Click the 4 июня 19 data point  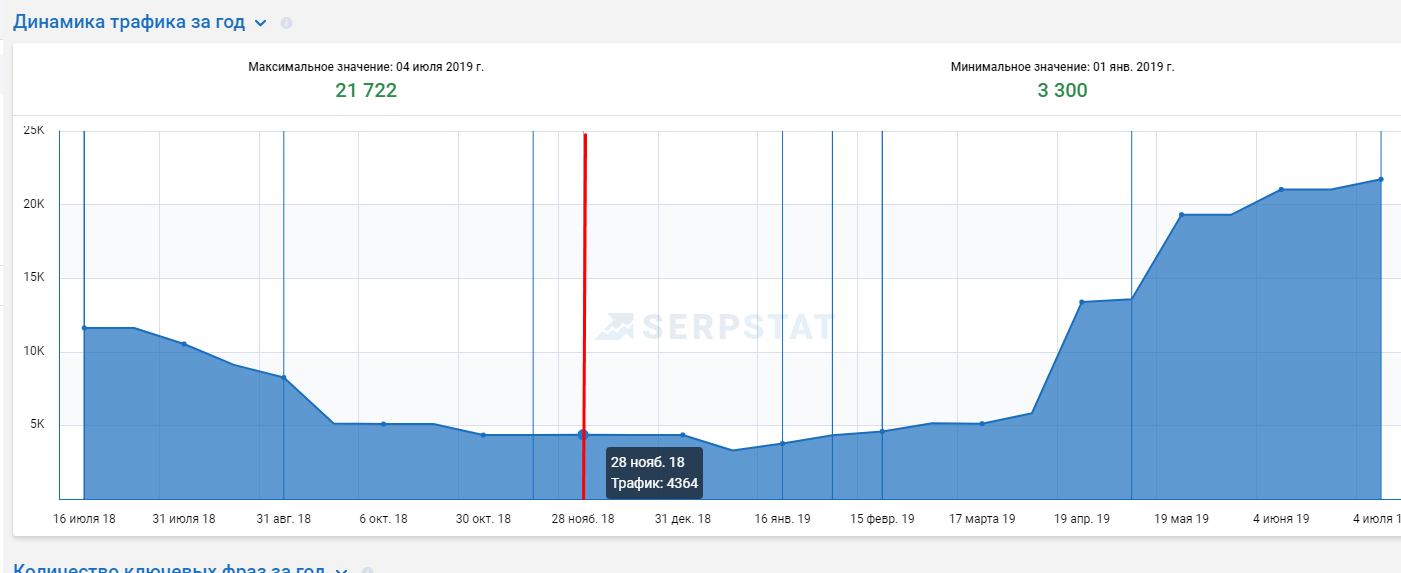[1281, 190]
